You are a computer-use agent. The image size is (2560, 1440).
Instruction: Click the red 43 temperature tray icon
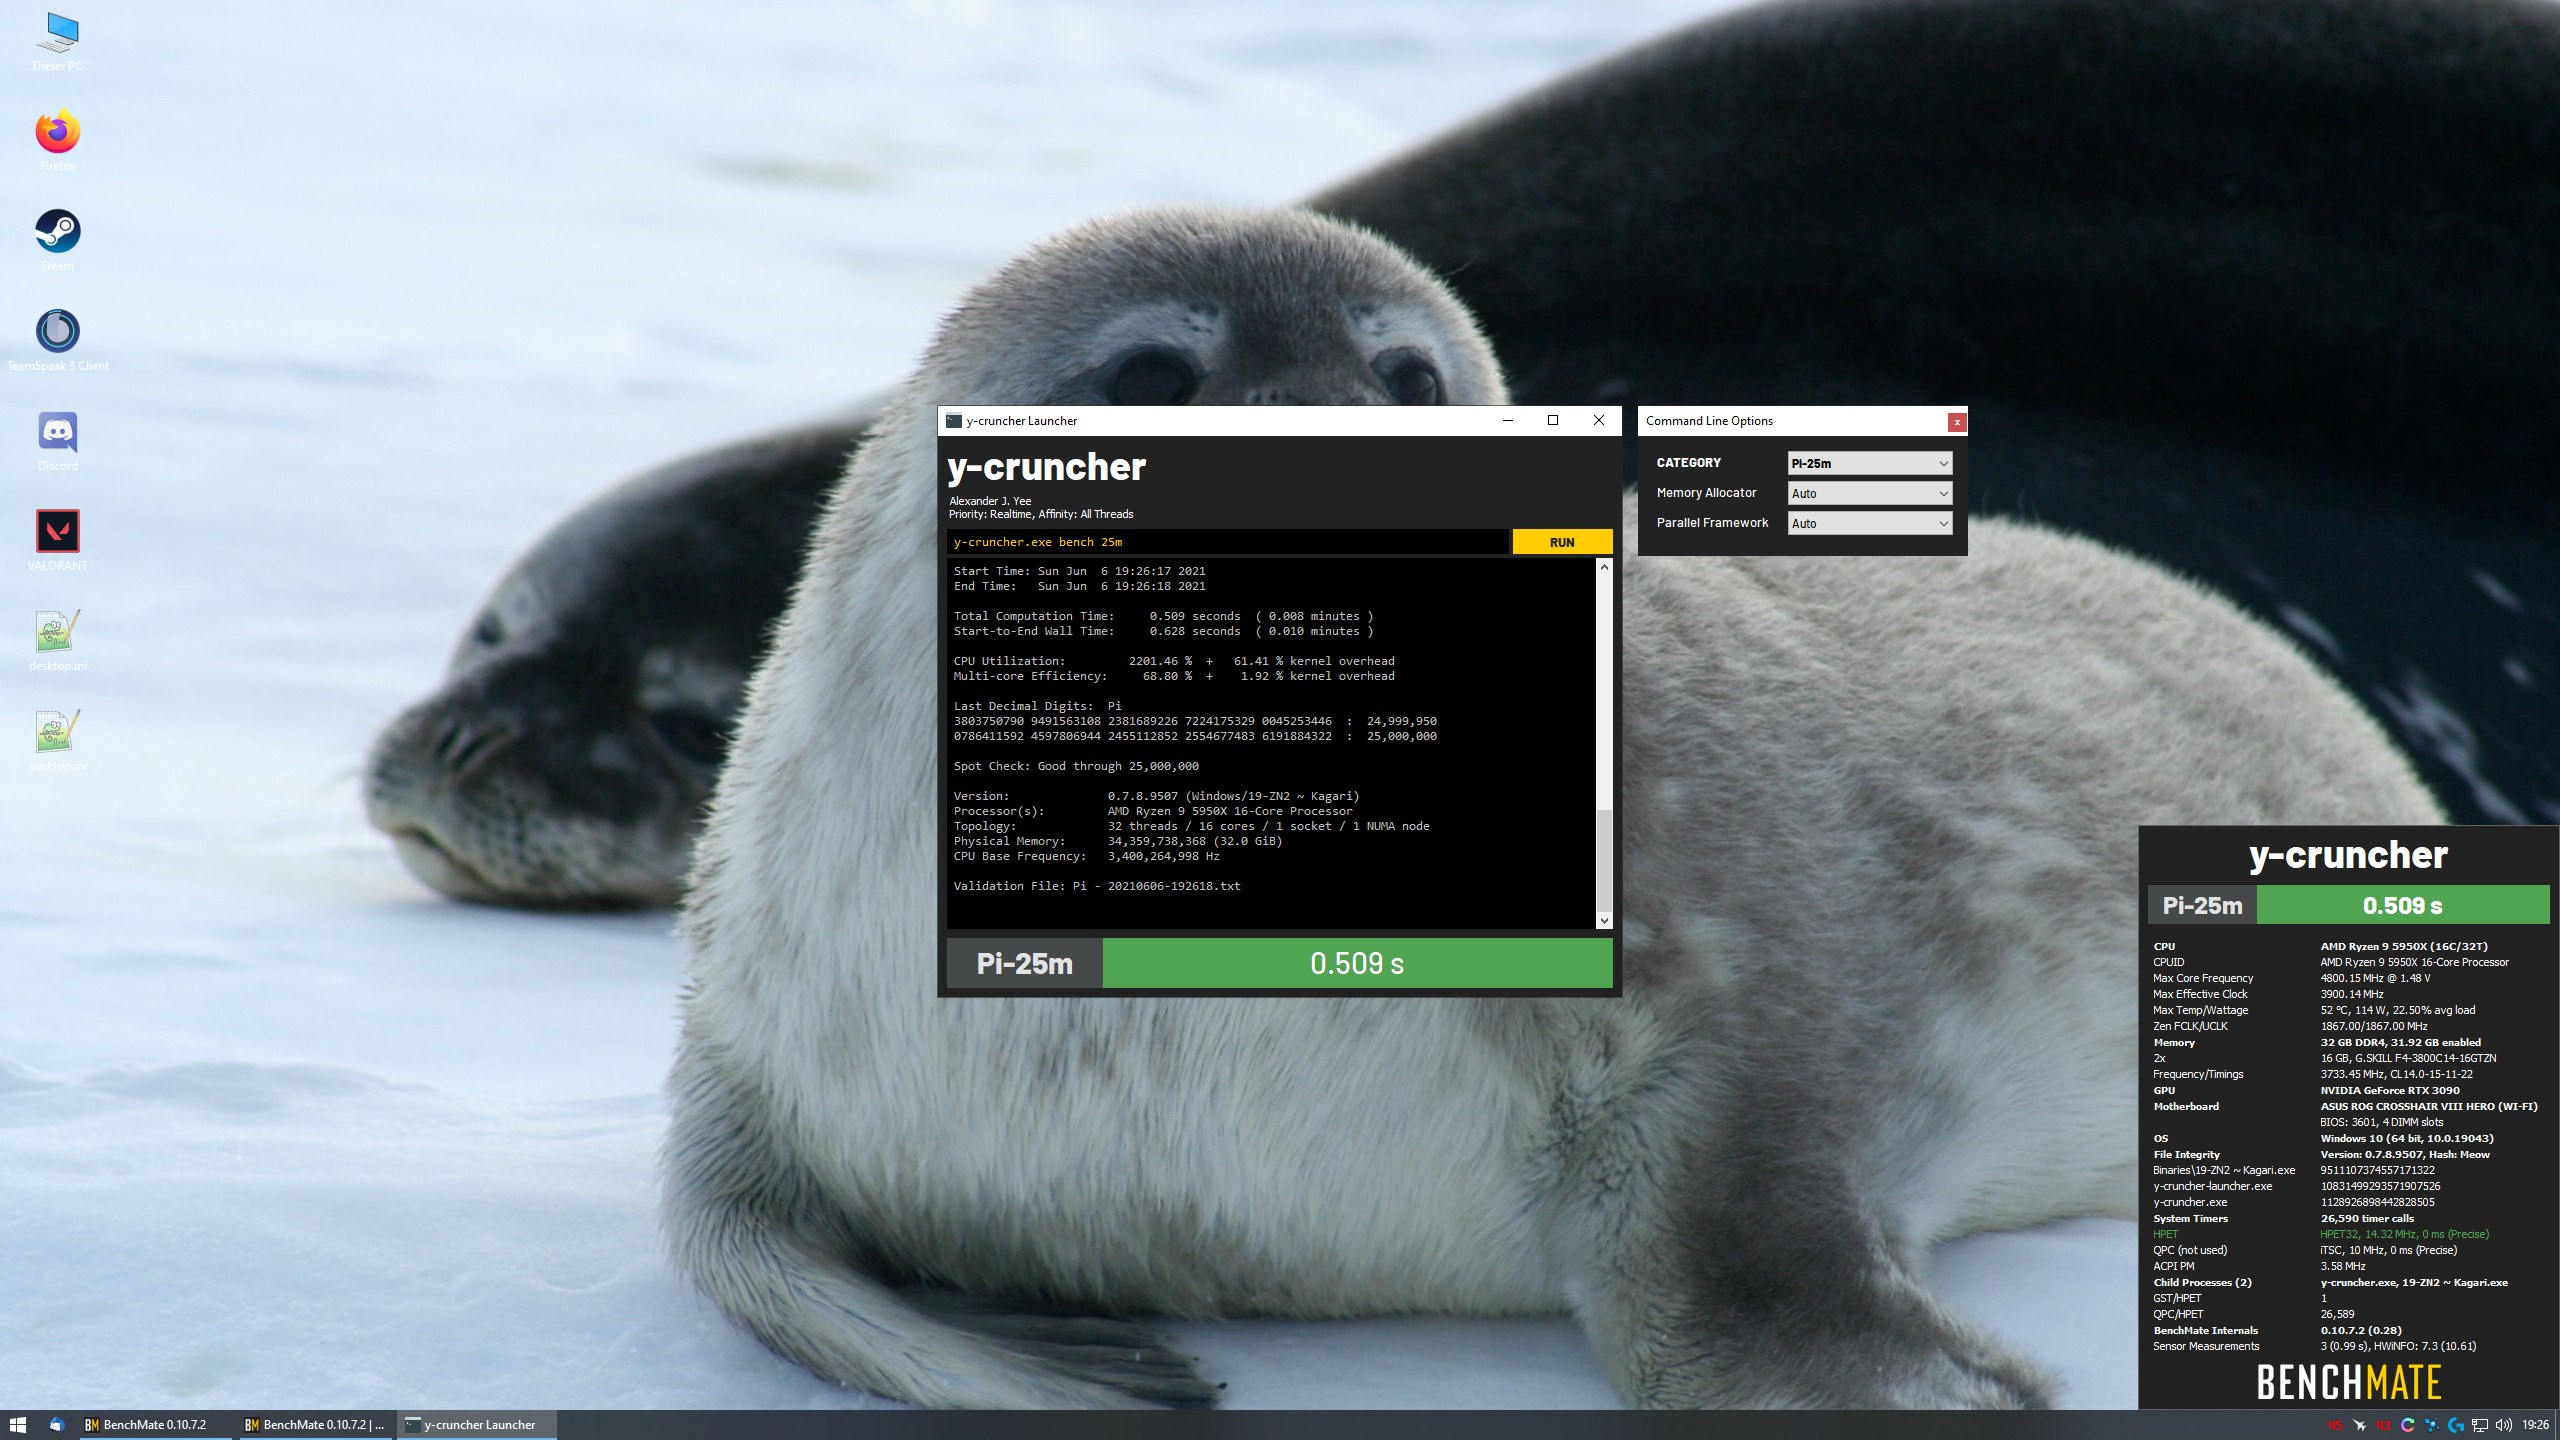[x=2383, y=1425]
